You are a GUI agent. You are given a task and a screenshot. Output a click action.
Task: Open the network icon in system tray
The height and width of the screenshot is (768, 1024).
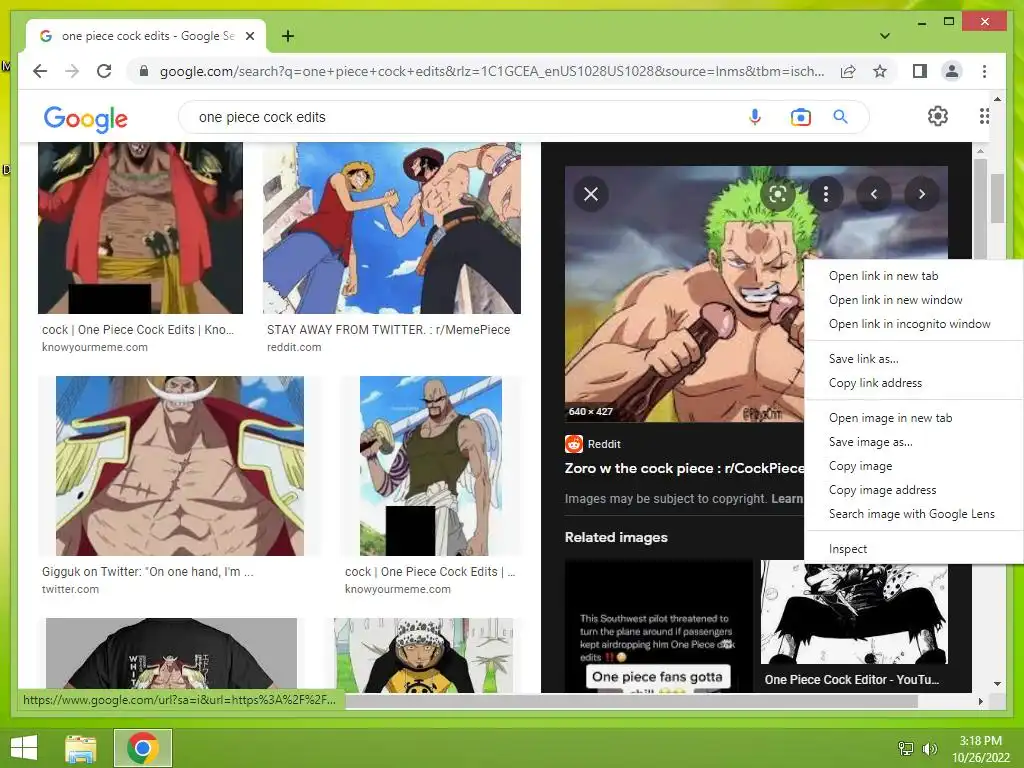click(906, 748)
